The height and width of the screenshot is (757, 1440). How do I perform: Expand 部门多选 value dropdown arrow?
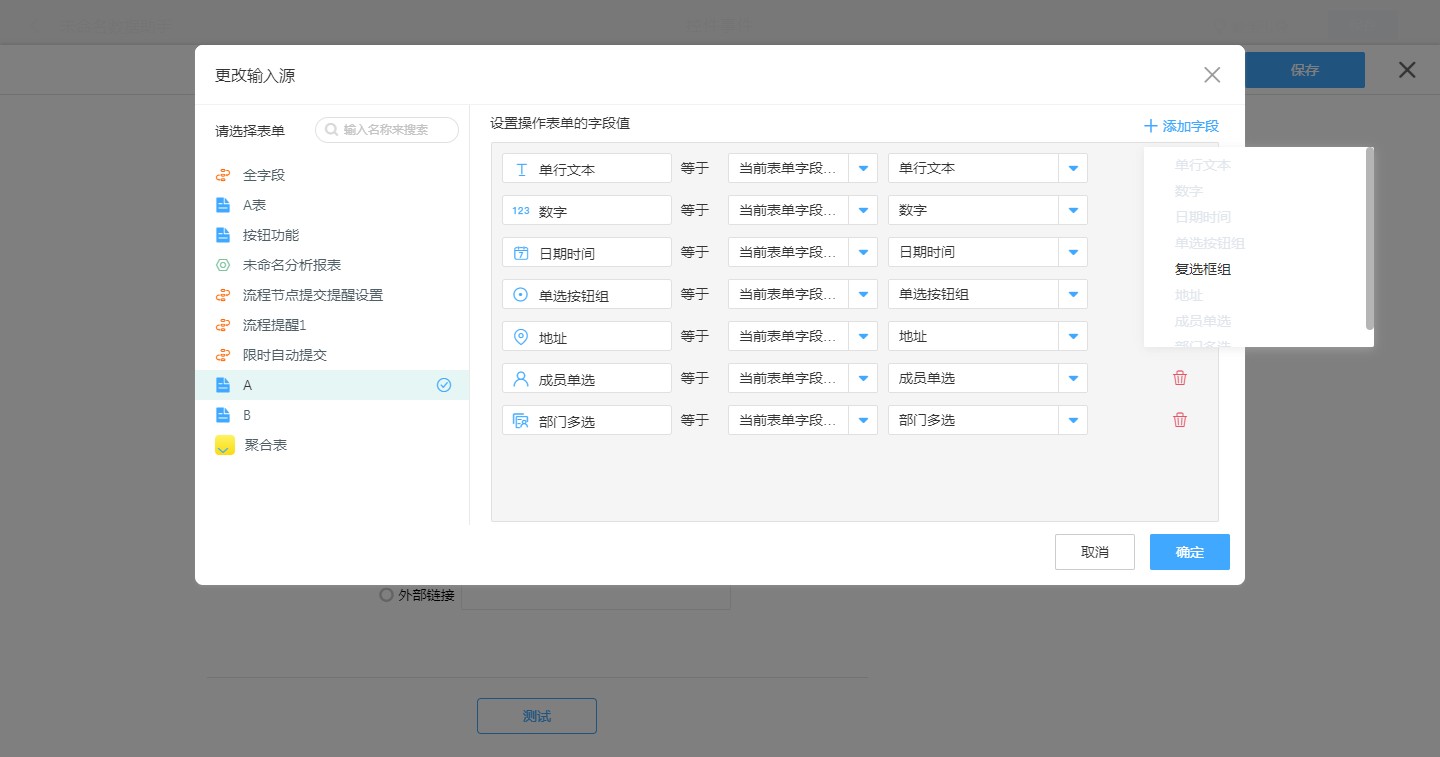tap(1073, 420)
